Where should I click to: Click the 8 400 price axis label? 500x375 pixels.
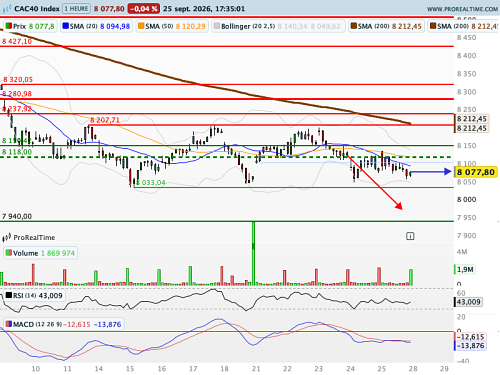coord(466,56)
